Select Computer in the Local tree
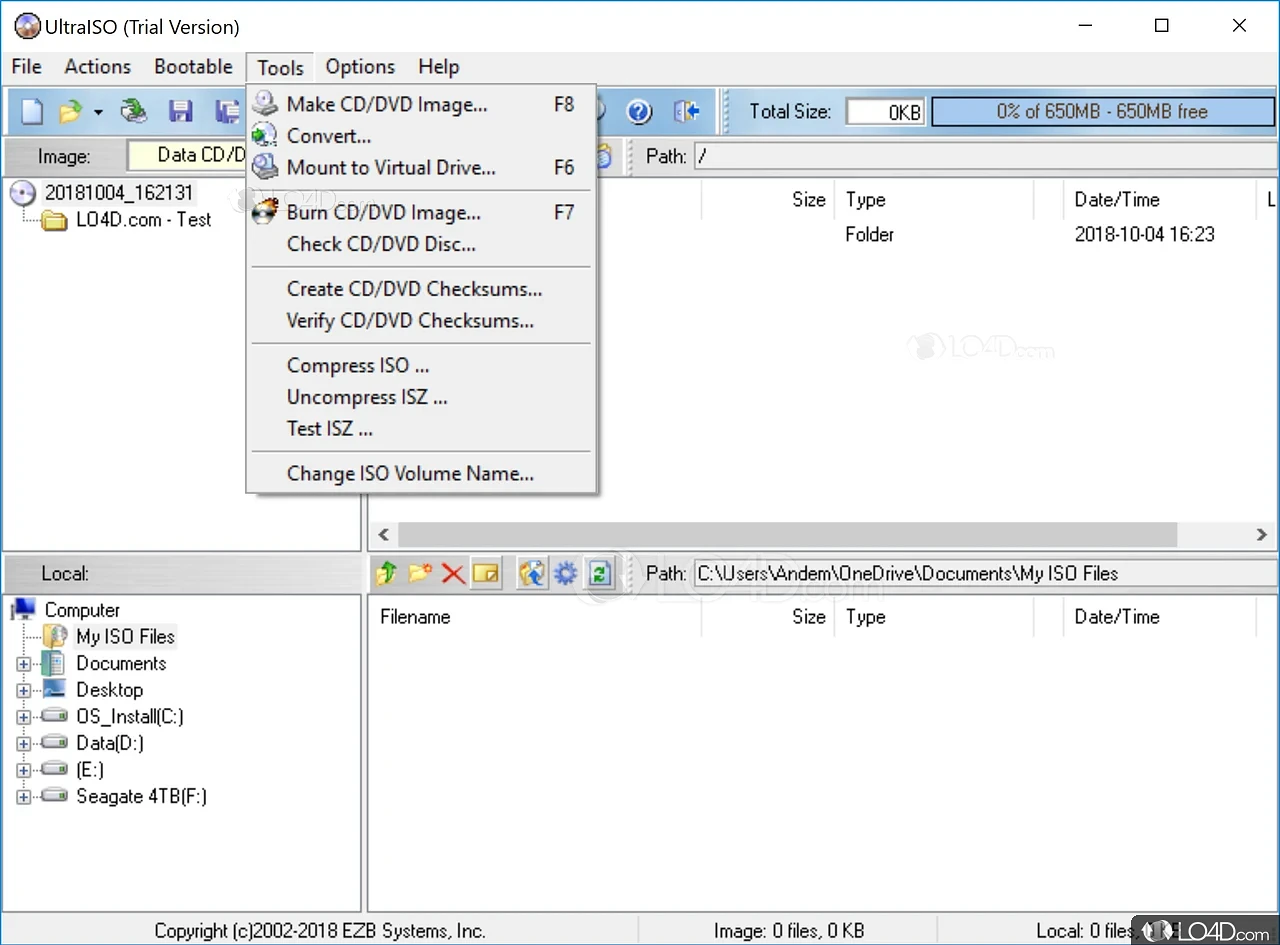The height and width of the screenshot is (945, 1280). (82, 610)
